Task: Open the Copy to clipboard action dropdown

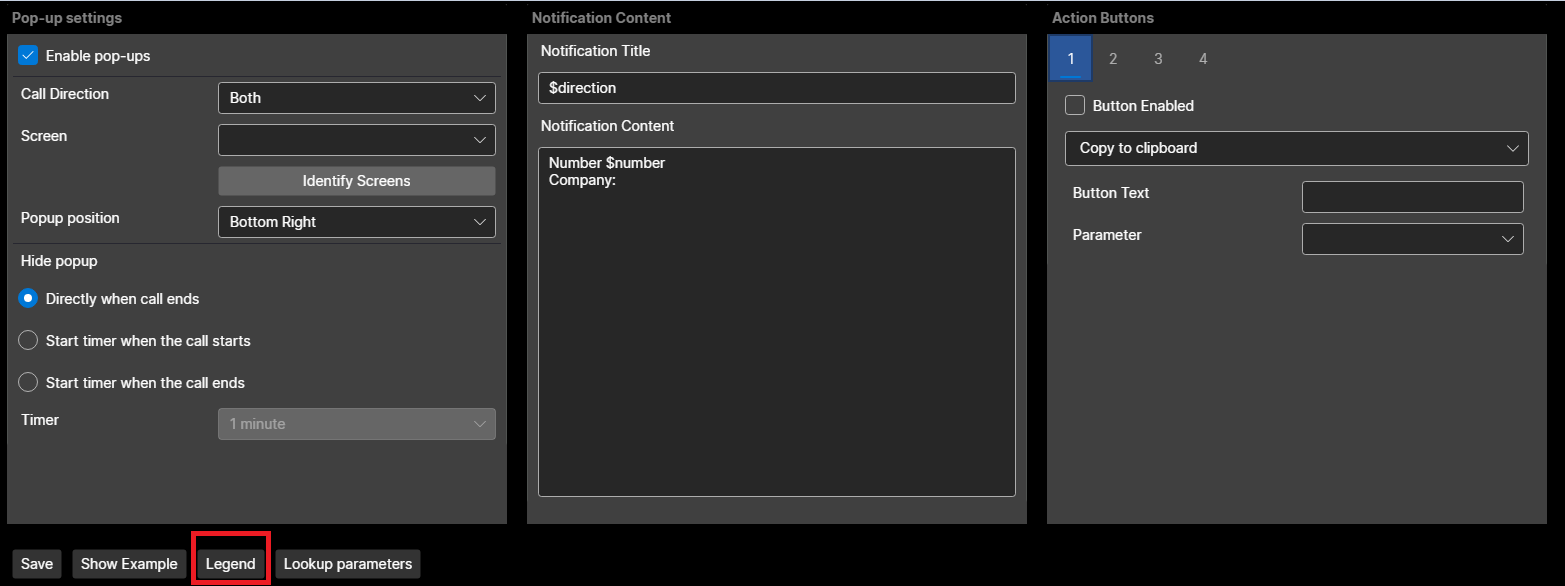Action: tap(1297, 148)
